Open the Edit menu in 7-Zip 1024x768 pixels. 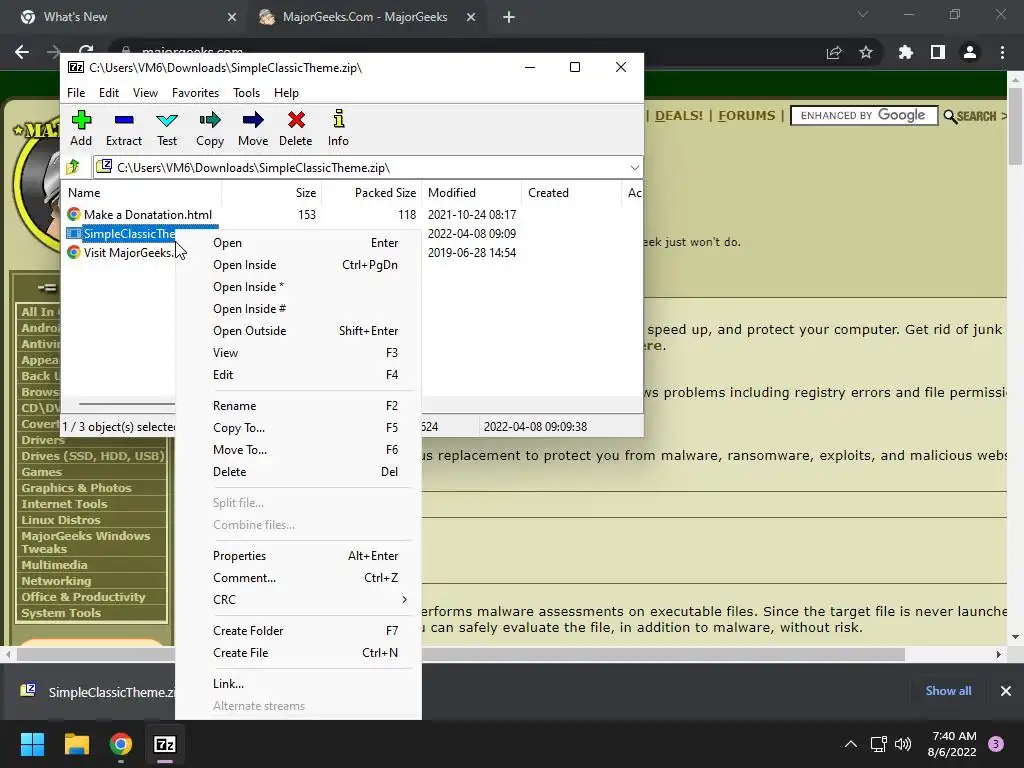(x=108, y=93)
